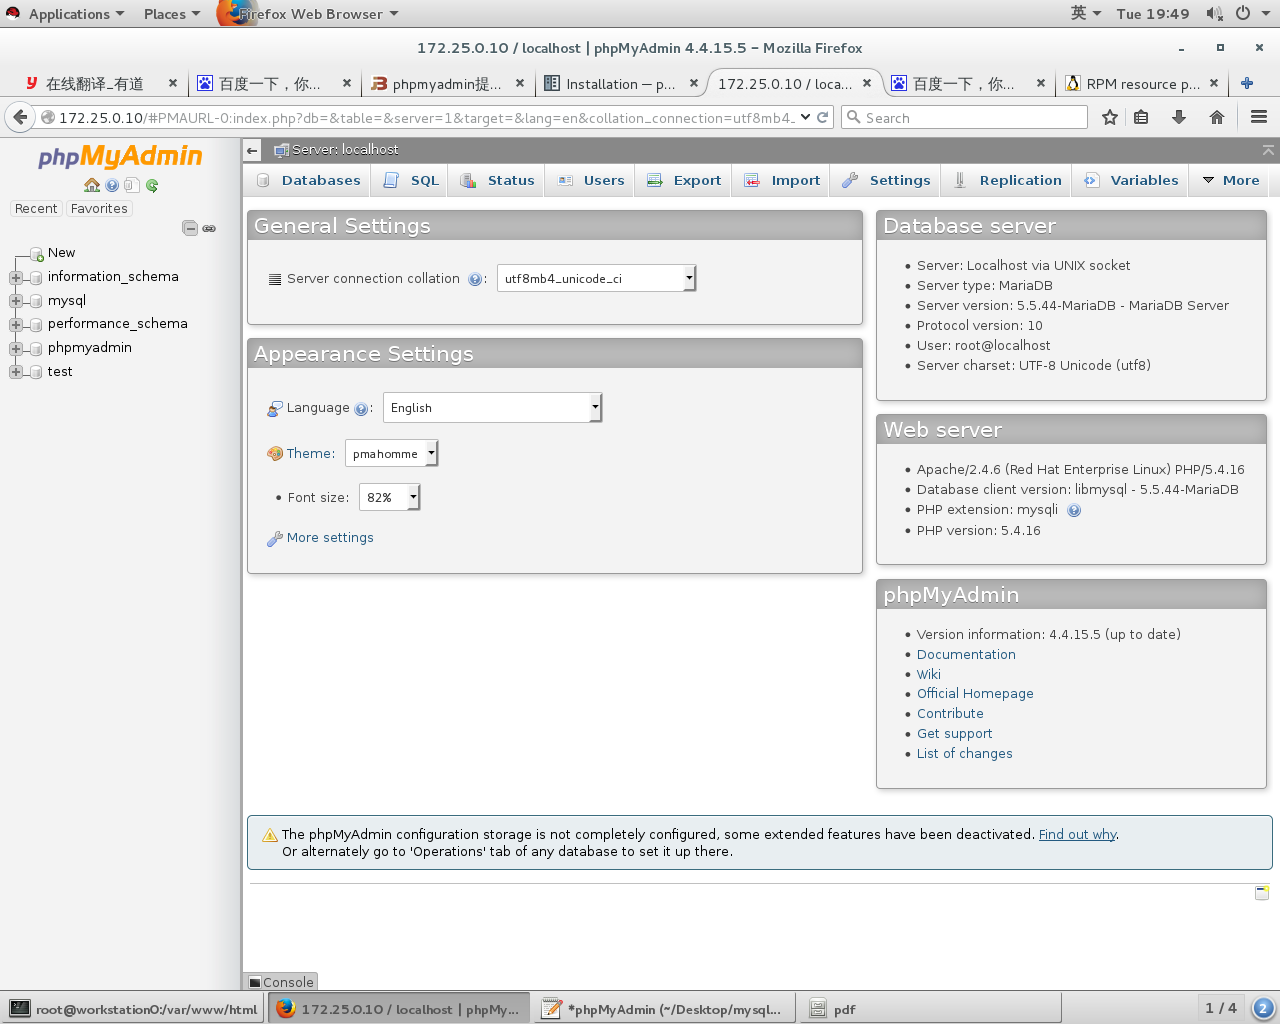The image size is (1280, 1024).
Task: Click the test database cylinder icon
Action: coord(37,372)
